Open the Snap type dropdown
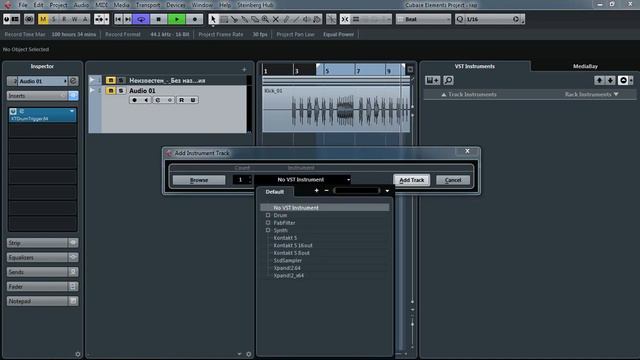This screenshot has height=360, width=640. pyautogui.click(x=371, y=19)
